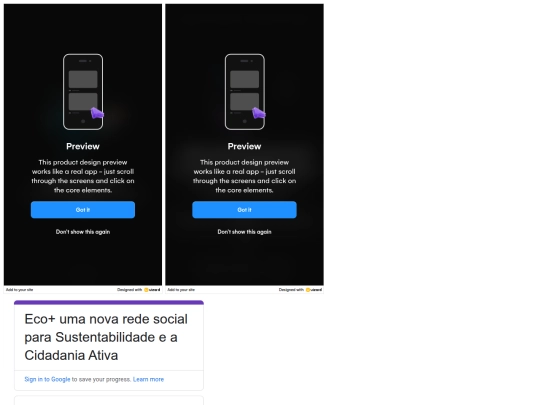Click the purple header bar of the form
540x405 pixels.
pos(109,302)
